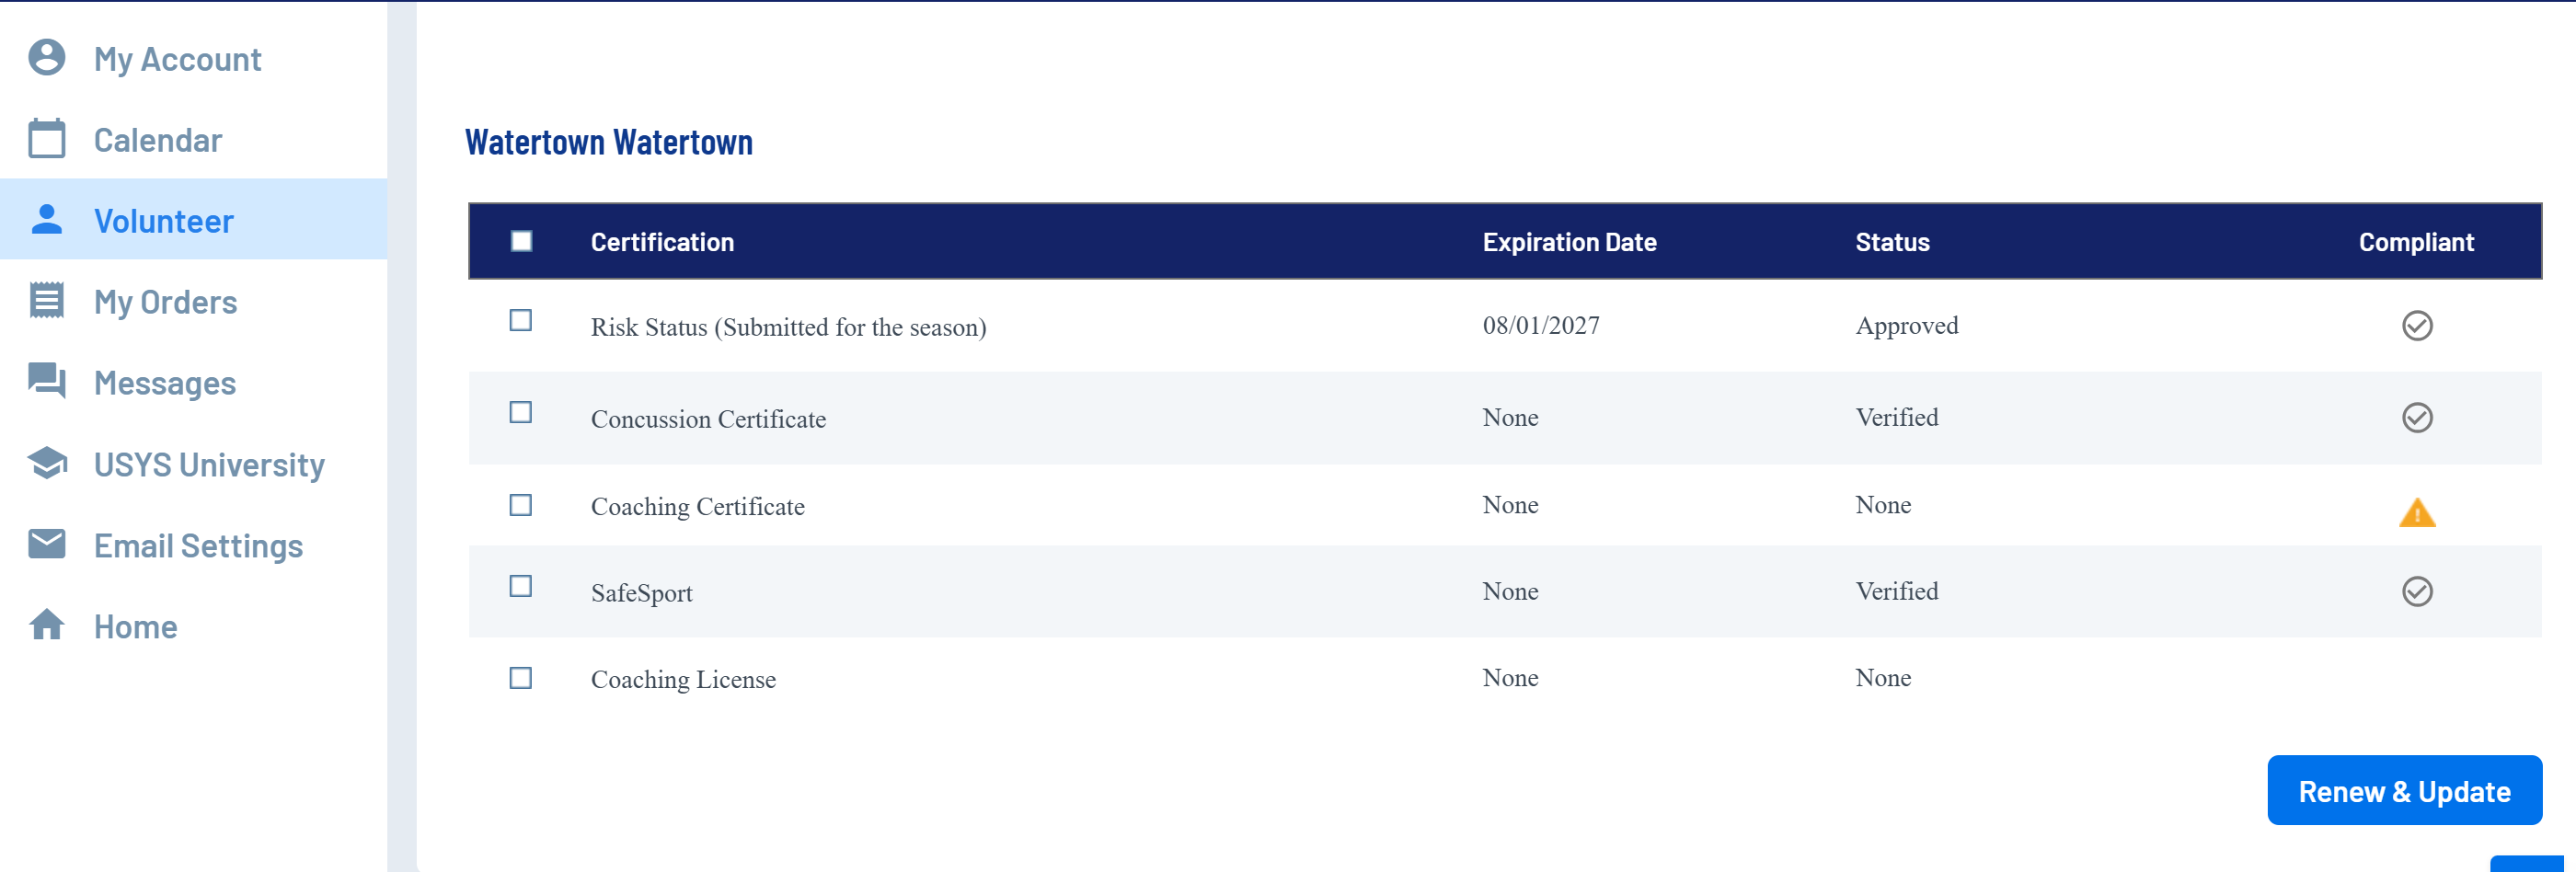Tick the SafeSport row checkbox
2576x872 pixels.
[521, 587]
